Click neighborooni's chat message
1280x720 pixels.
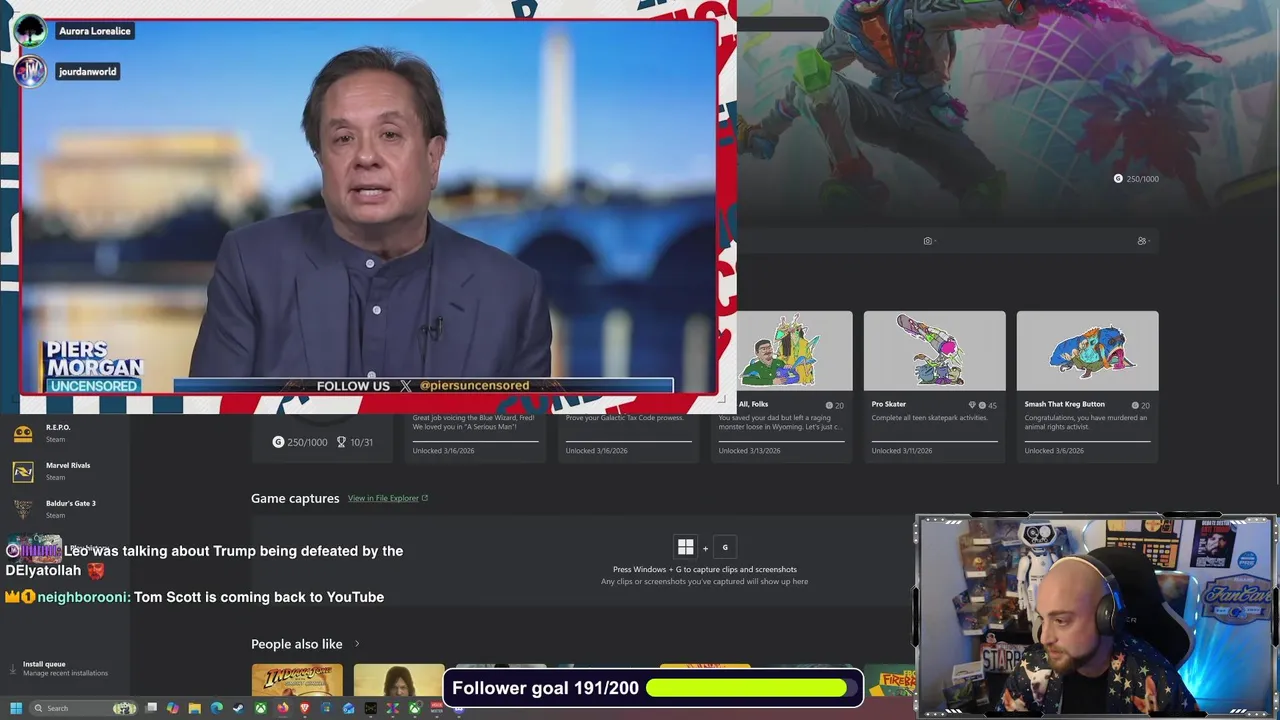[195, 597]
